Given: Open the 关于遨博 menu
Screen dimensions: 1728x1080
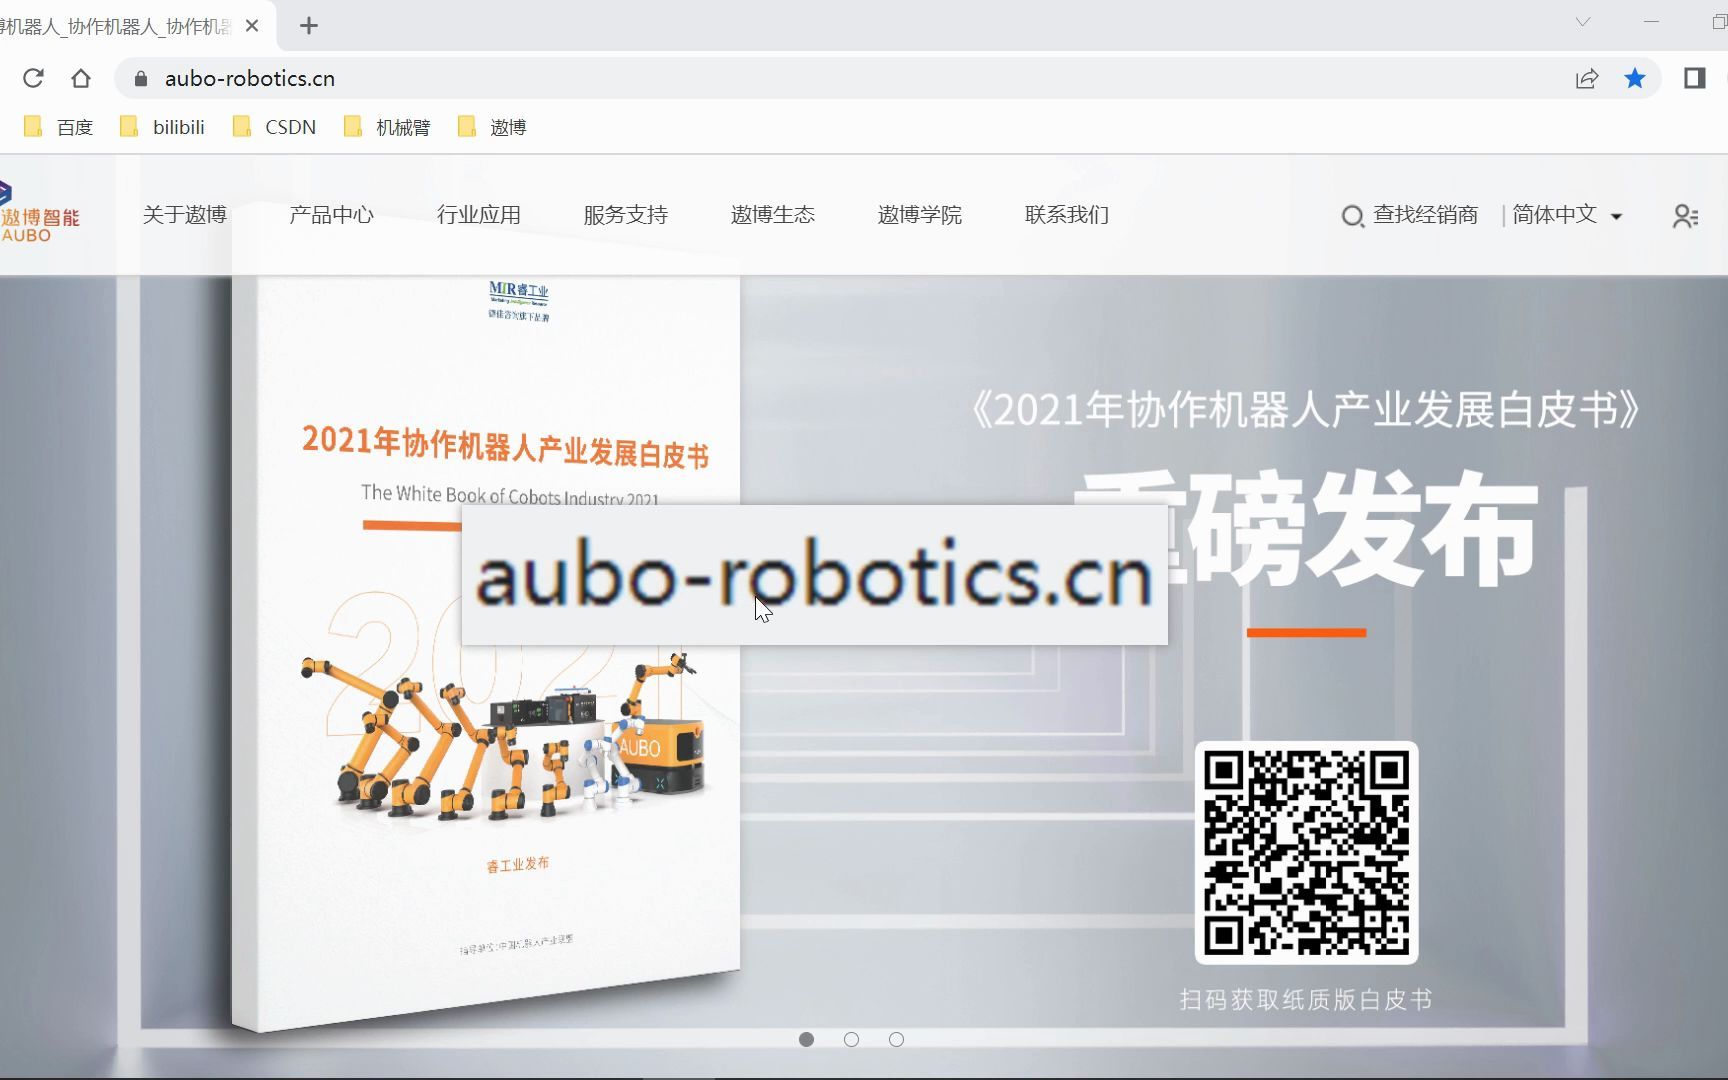Looking at the screenshot, I should click(185, 215).
